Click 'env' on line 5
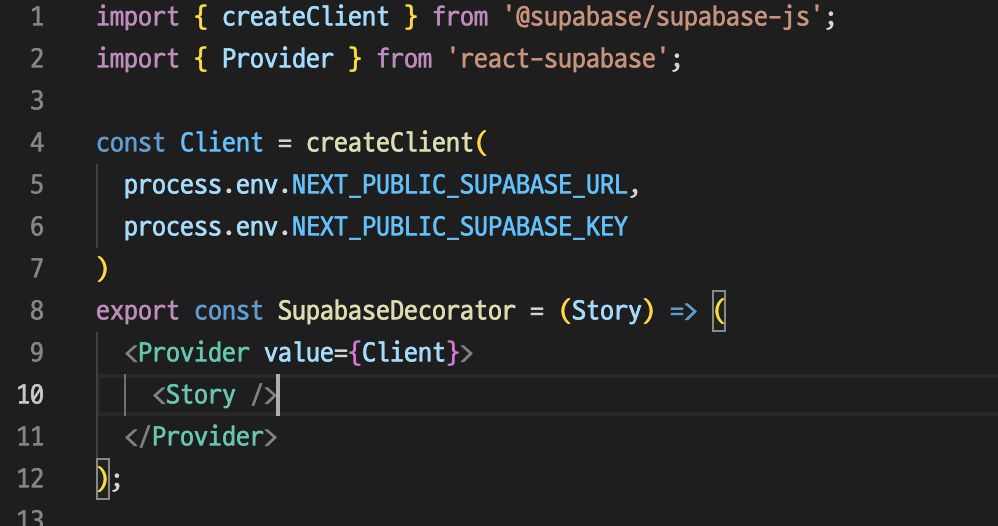Viewport: 998px width, 526px height. pos(257,185)
